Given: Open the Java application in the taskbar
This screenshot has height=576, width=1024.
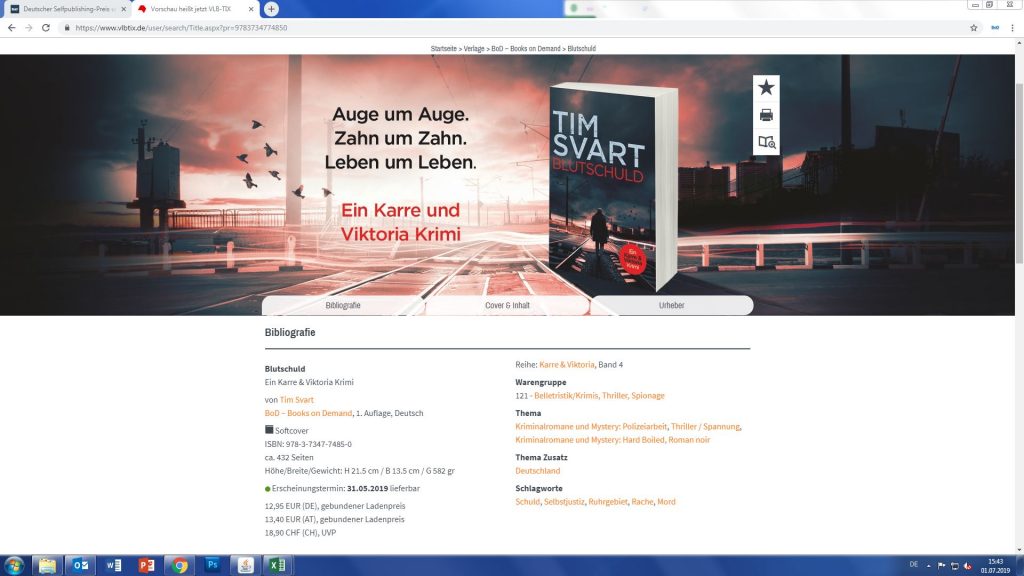Looking at the screenshot, I should click(x=246, y=566).
